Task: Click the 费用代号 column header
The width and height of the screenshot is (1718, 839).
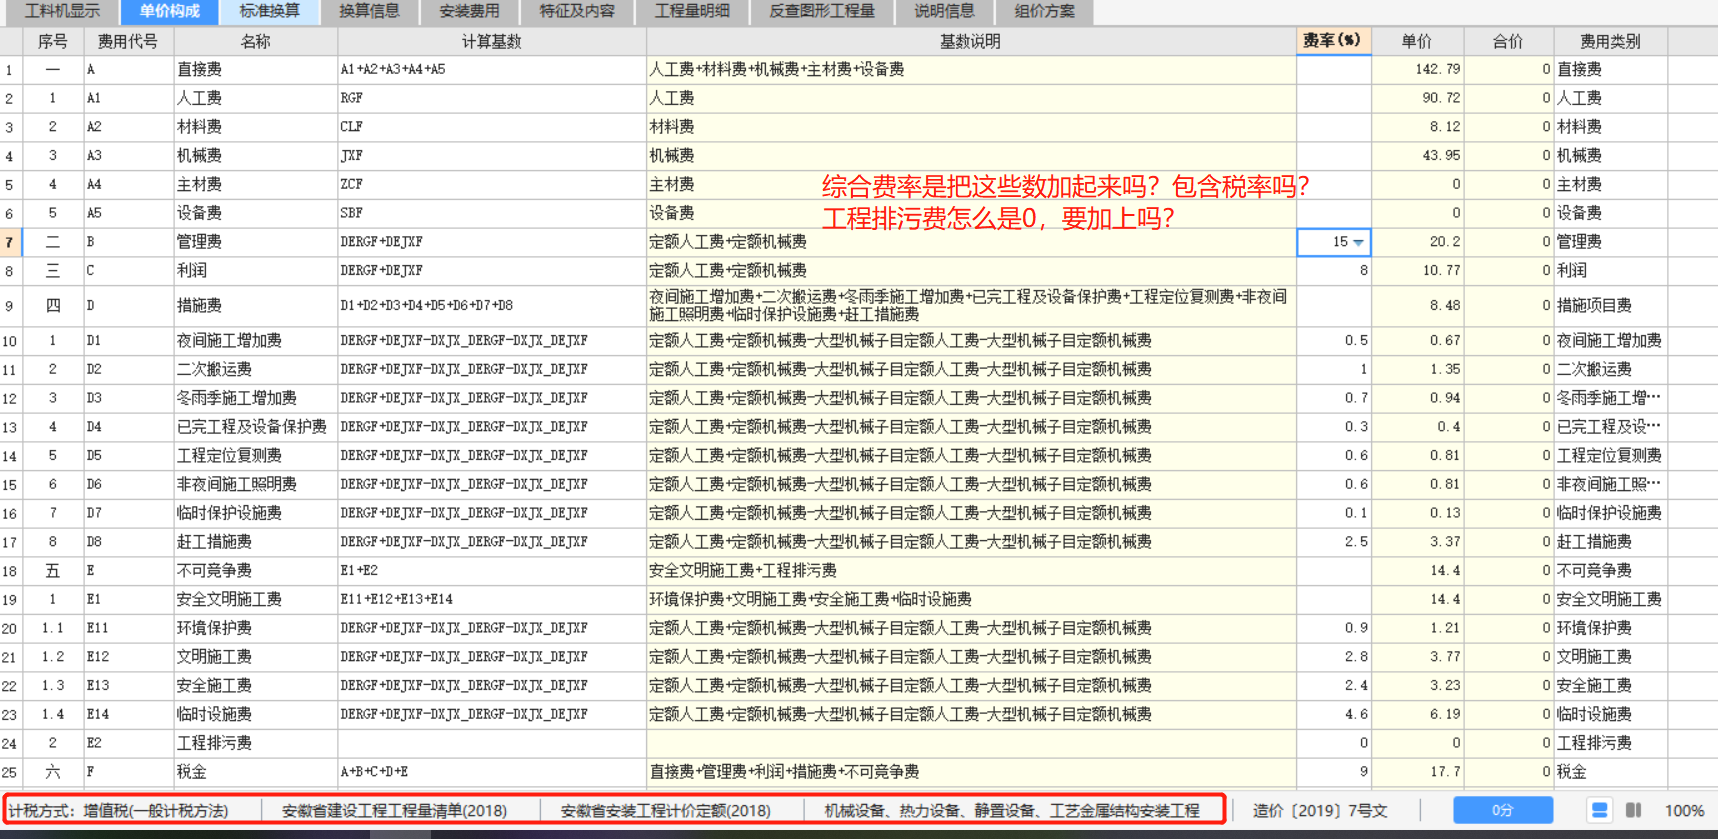Action: 128,41
